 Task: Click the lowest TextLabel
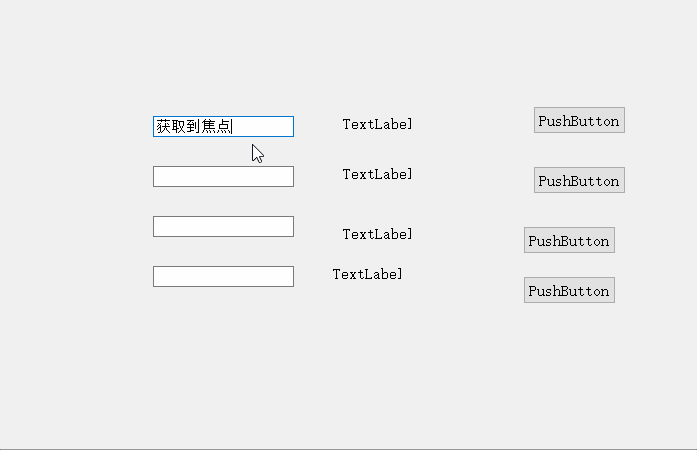[367, 274]
